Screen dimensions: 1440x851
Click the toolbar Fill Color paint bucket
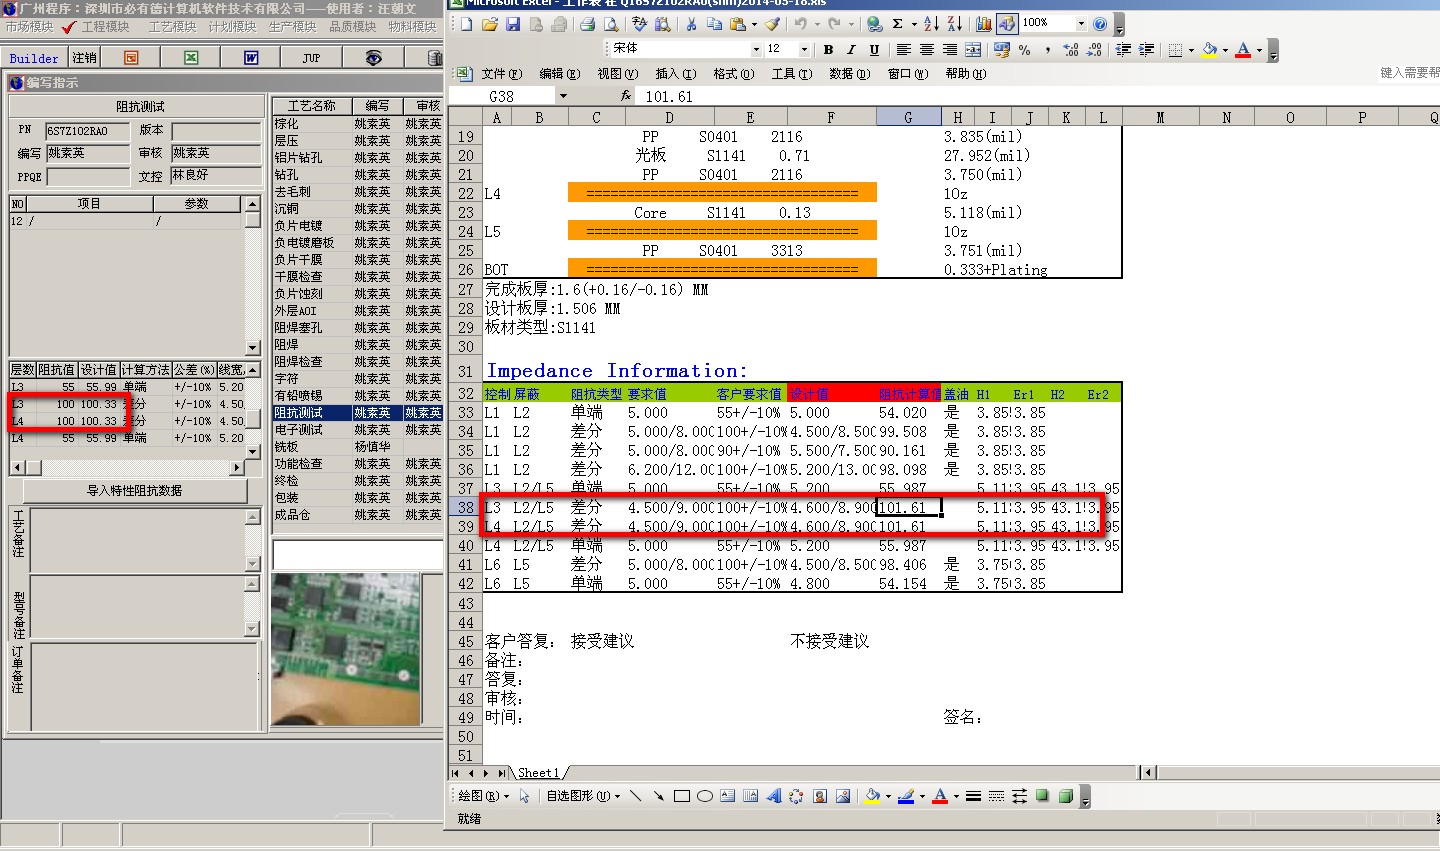(x=1208, y=50)
